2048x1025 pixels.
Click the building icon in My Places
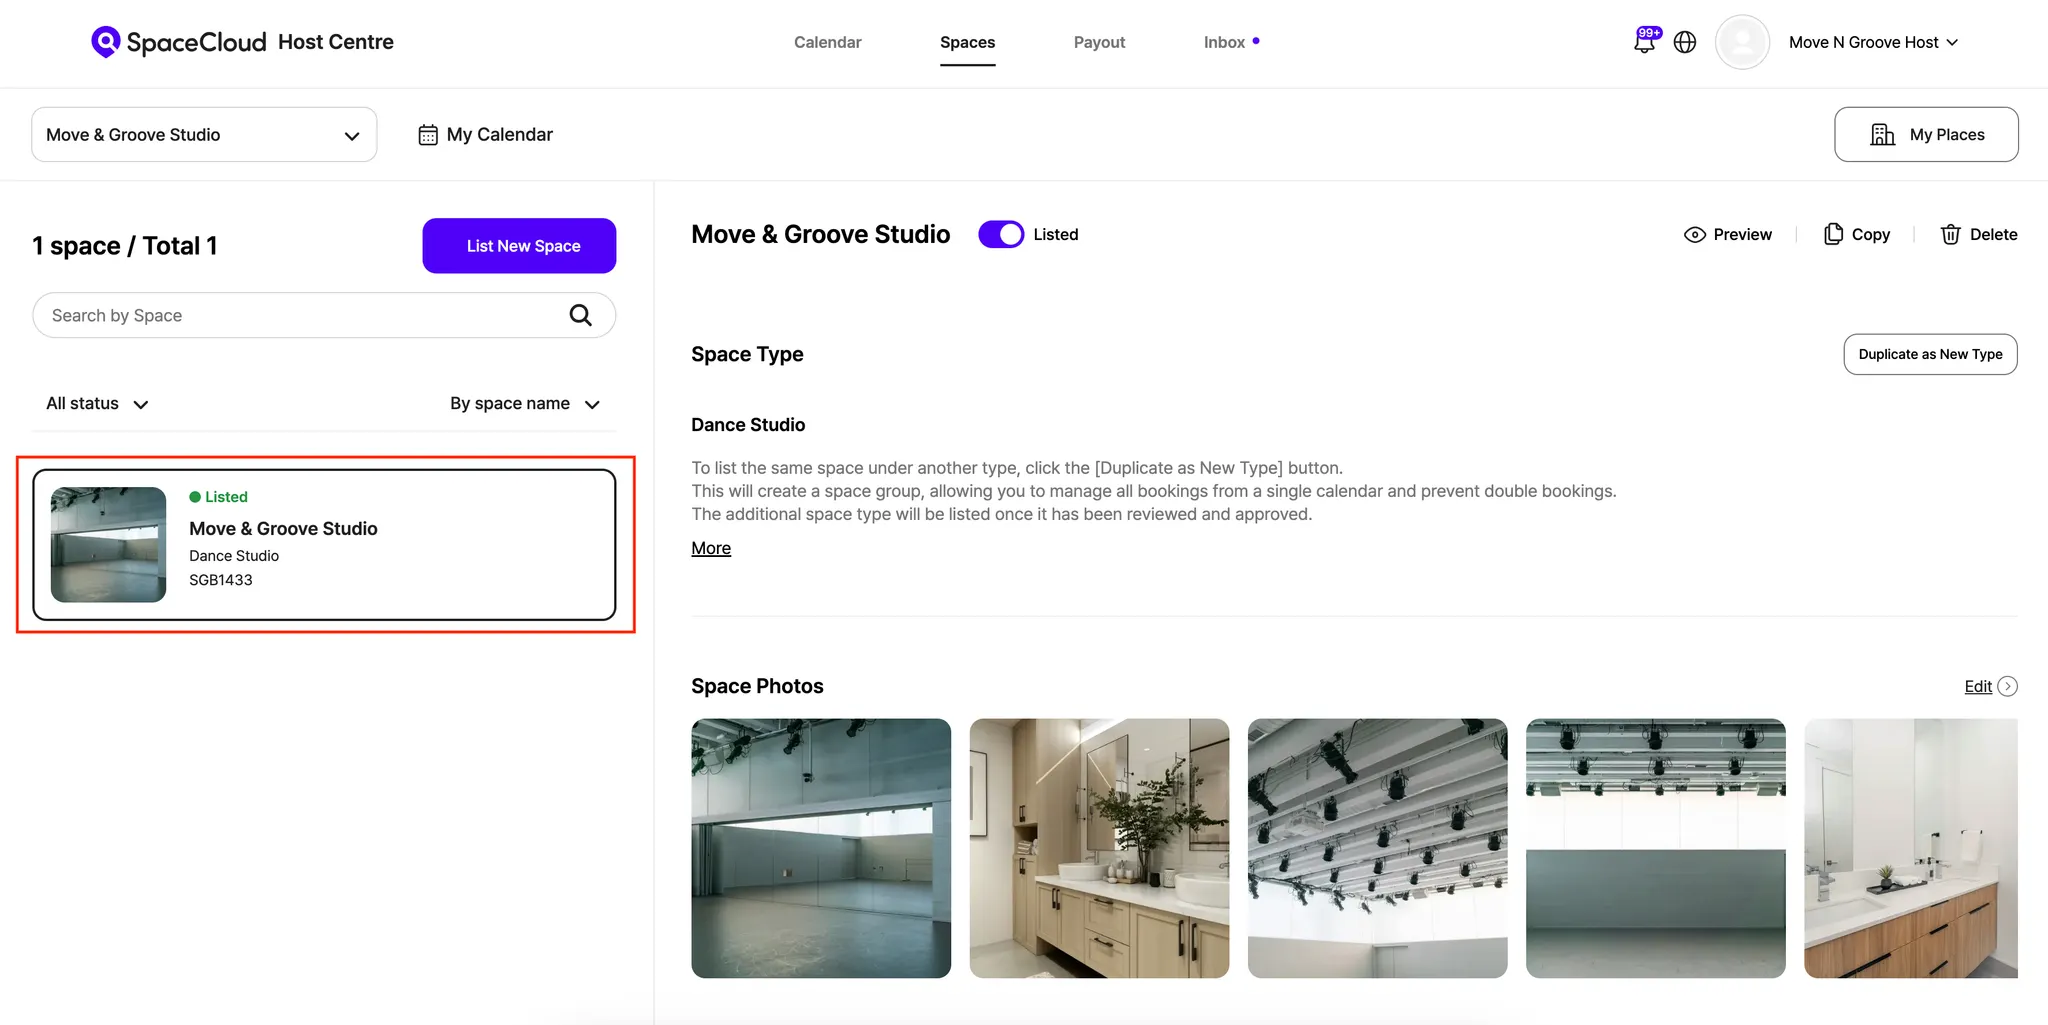(x=1882, y=134)
